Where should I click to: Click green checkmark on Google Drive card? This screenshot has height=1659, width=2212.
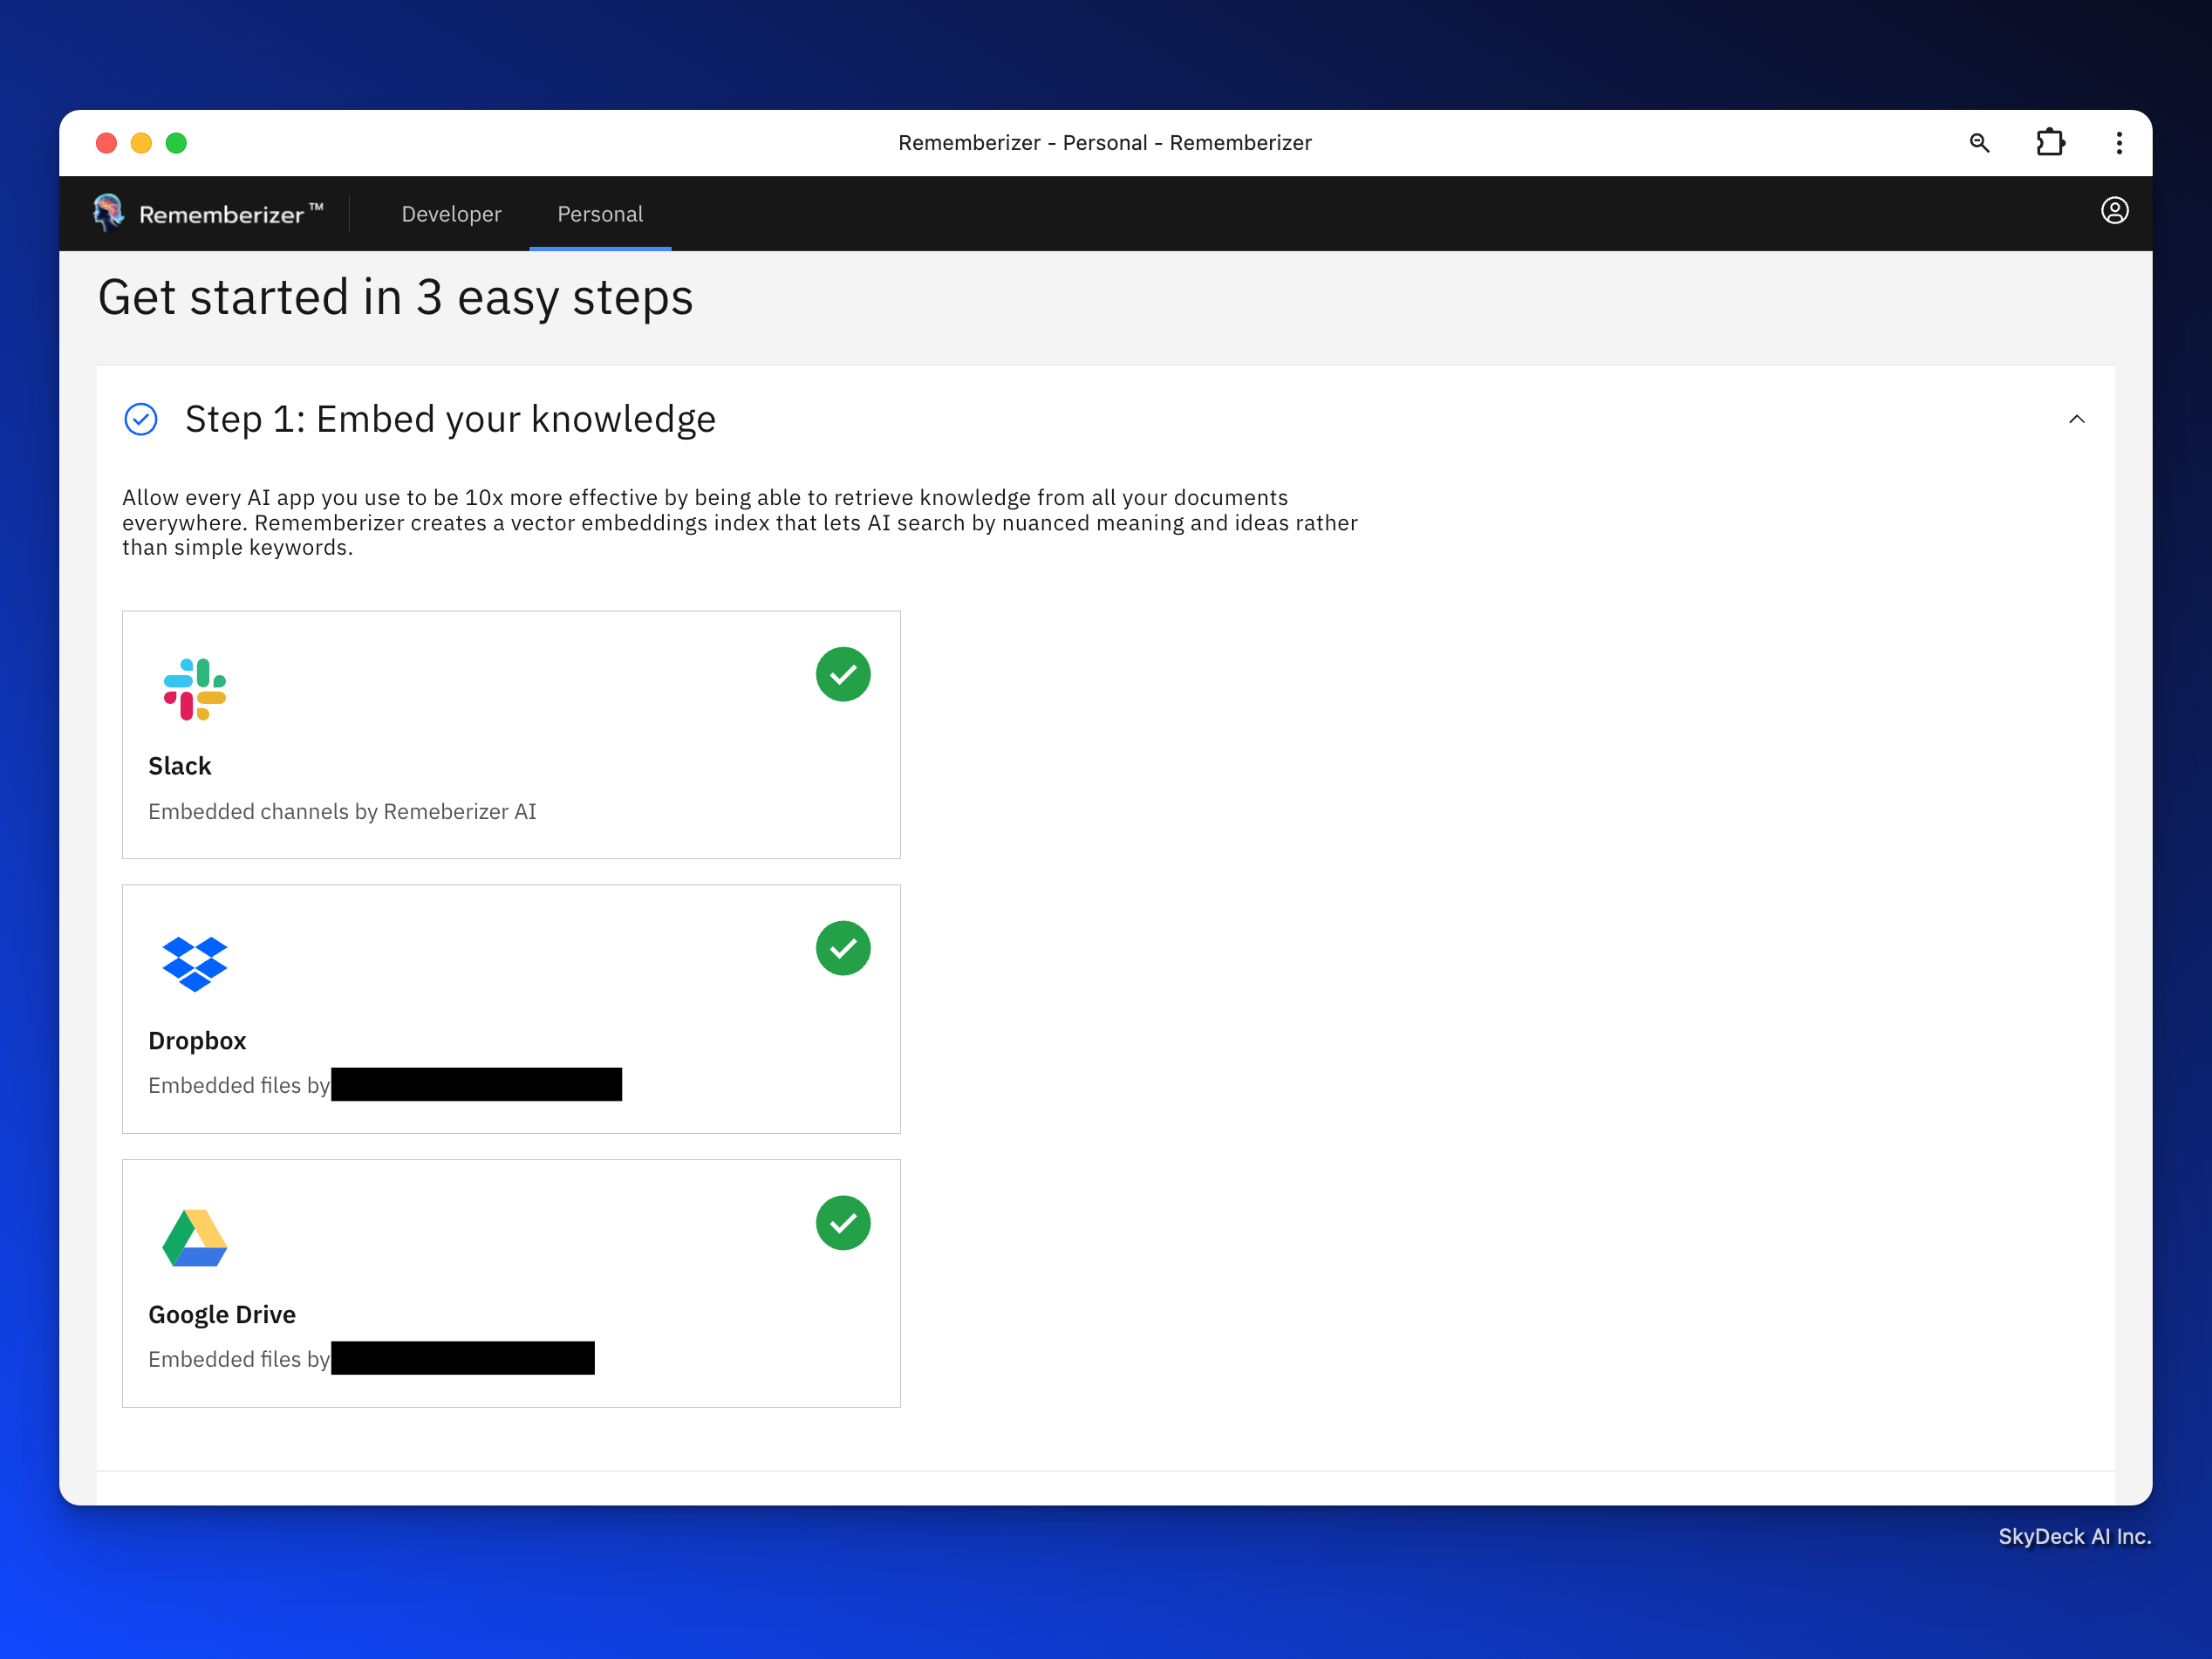point(843,1223)
